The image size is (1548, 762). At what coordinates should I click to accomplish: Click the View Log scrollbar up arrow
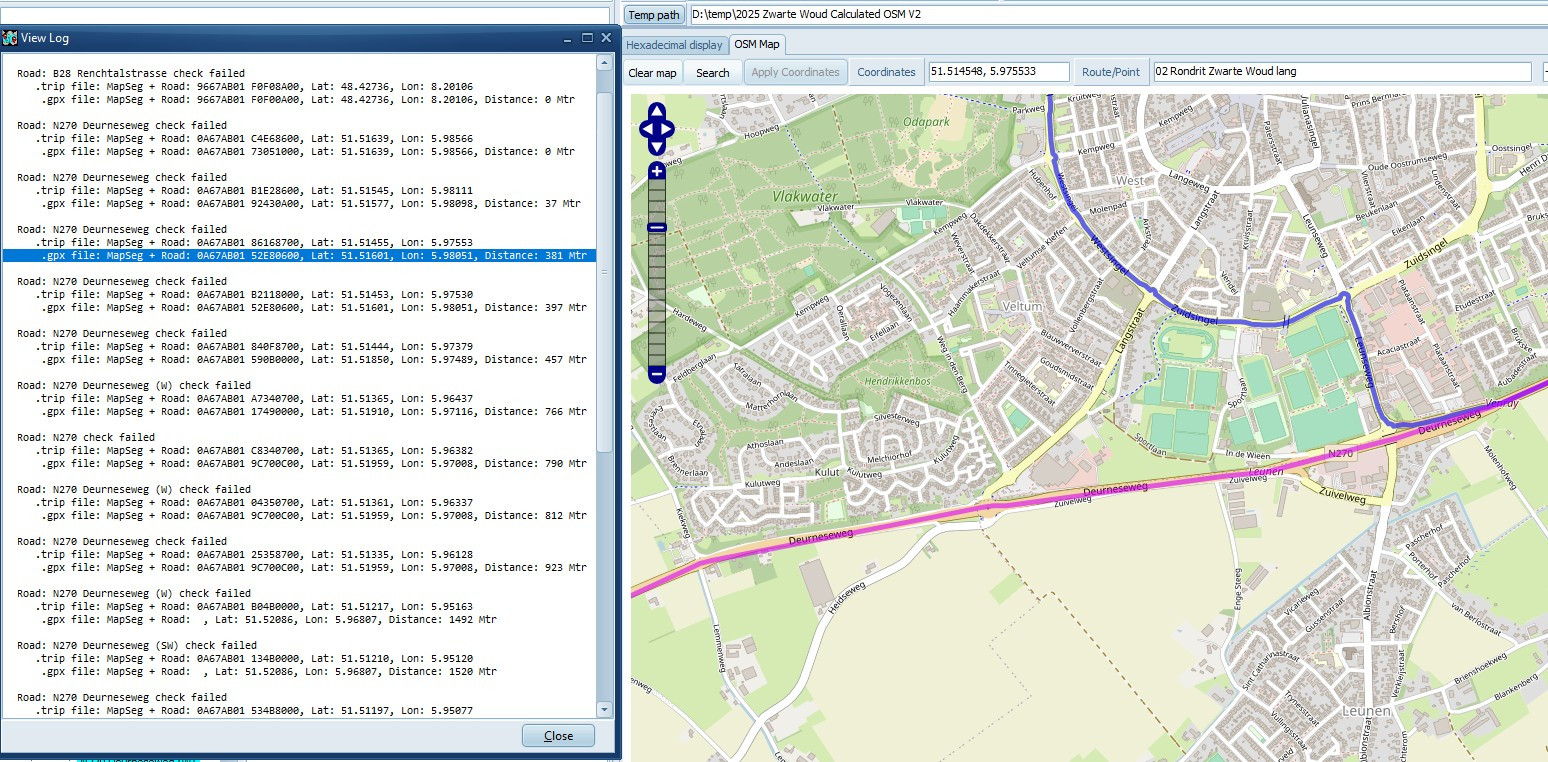604,62
